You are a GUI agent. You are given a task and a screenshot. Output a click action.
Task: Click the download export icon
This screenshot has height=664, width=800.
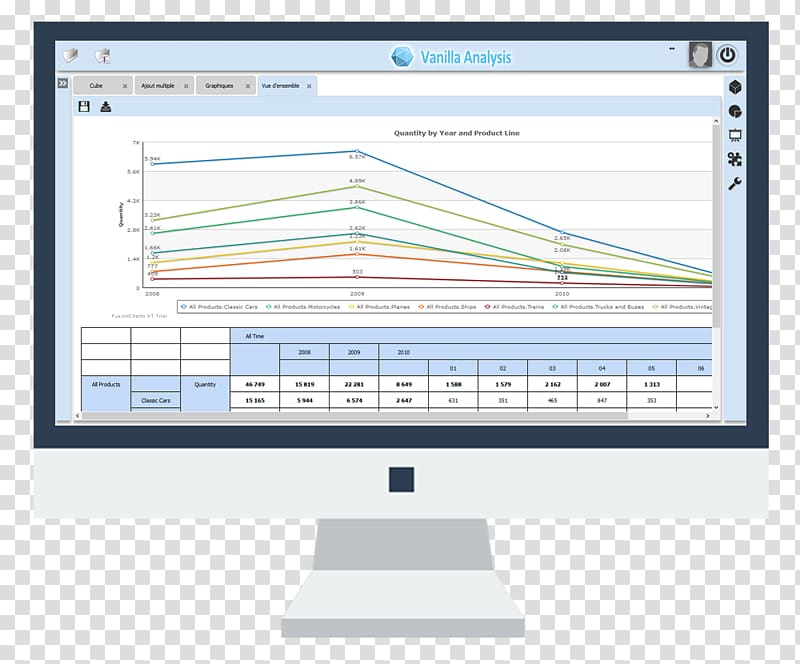pyautogui.click(x=106, y=106)
